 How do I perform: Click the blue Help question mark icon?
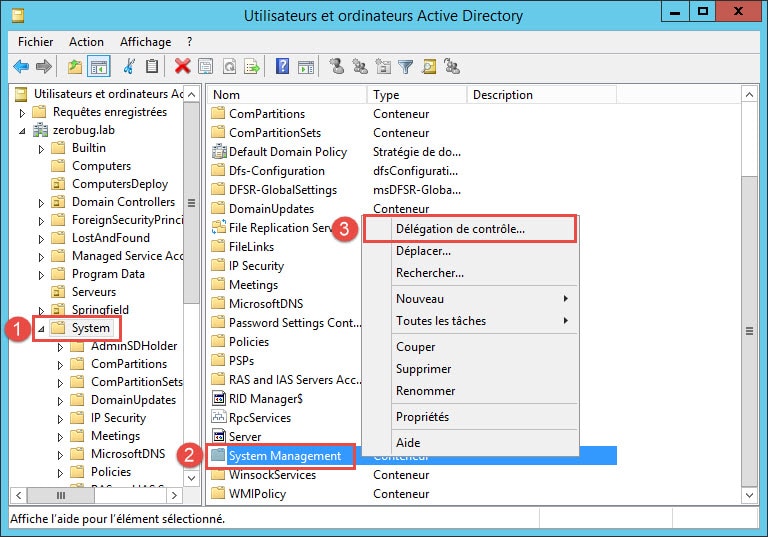(283, 66)
